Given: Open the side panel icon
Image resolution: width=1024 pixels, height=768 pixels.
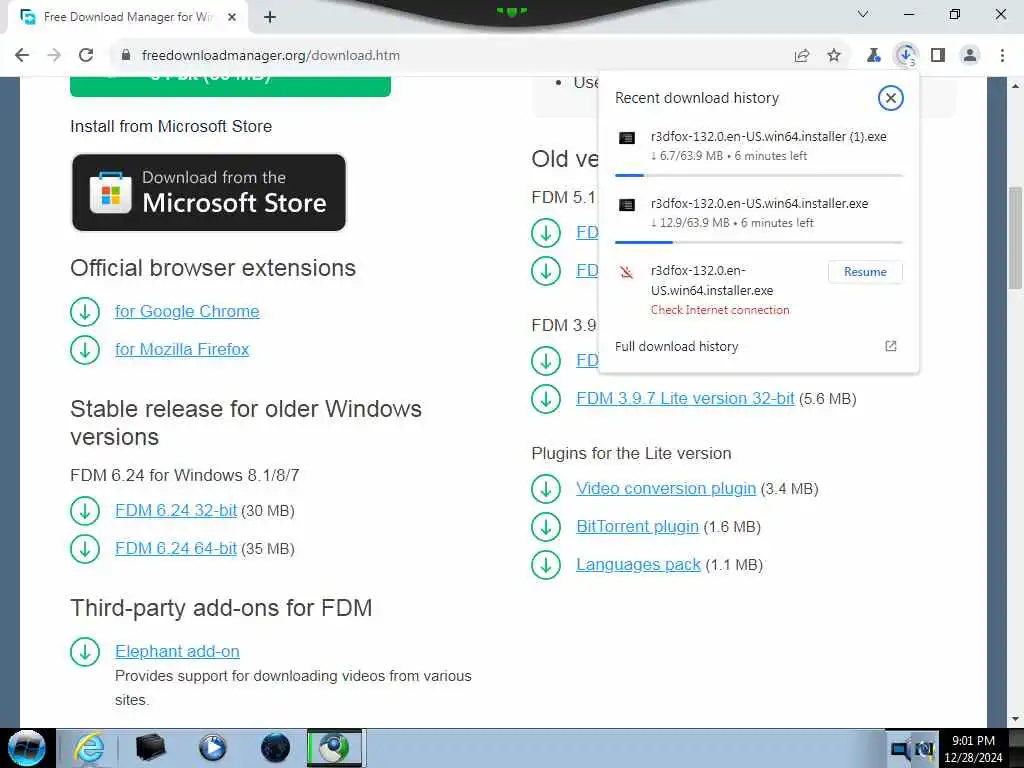Looking at the screenshot, I should coord(938,56).
